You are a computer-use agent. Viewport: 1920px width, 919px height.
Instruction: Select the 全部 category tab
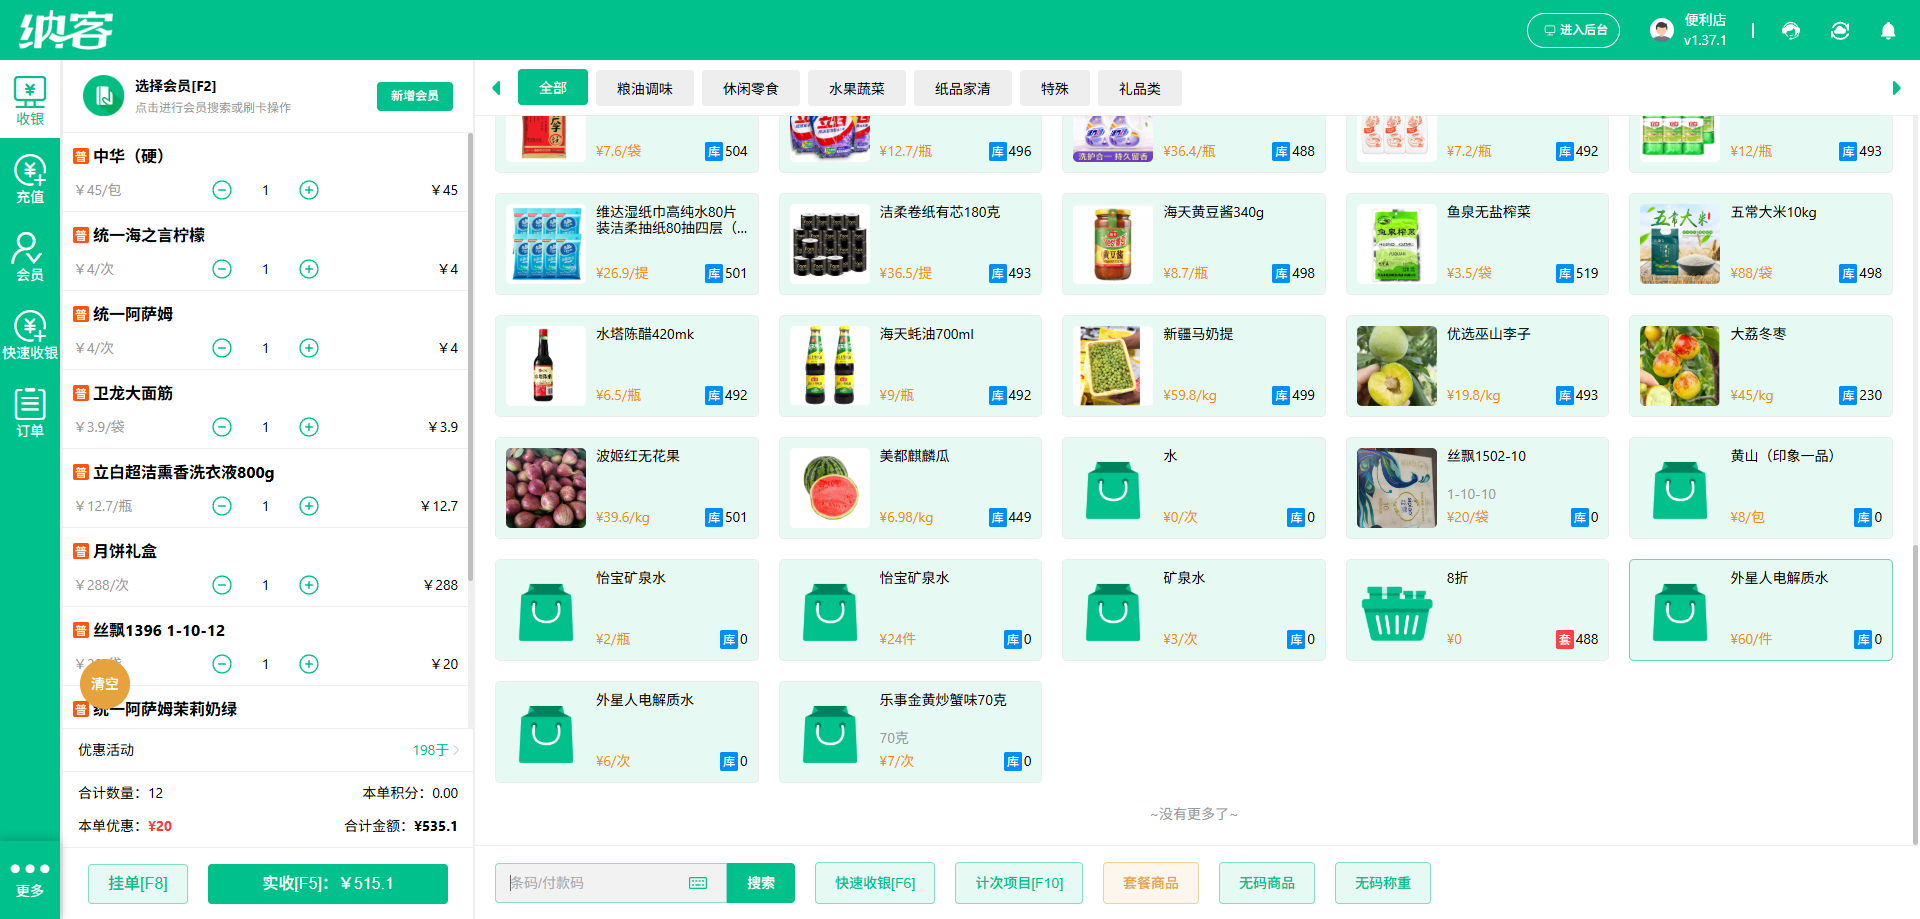coord(553,88)
